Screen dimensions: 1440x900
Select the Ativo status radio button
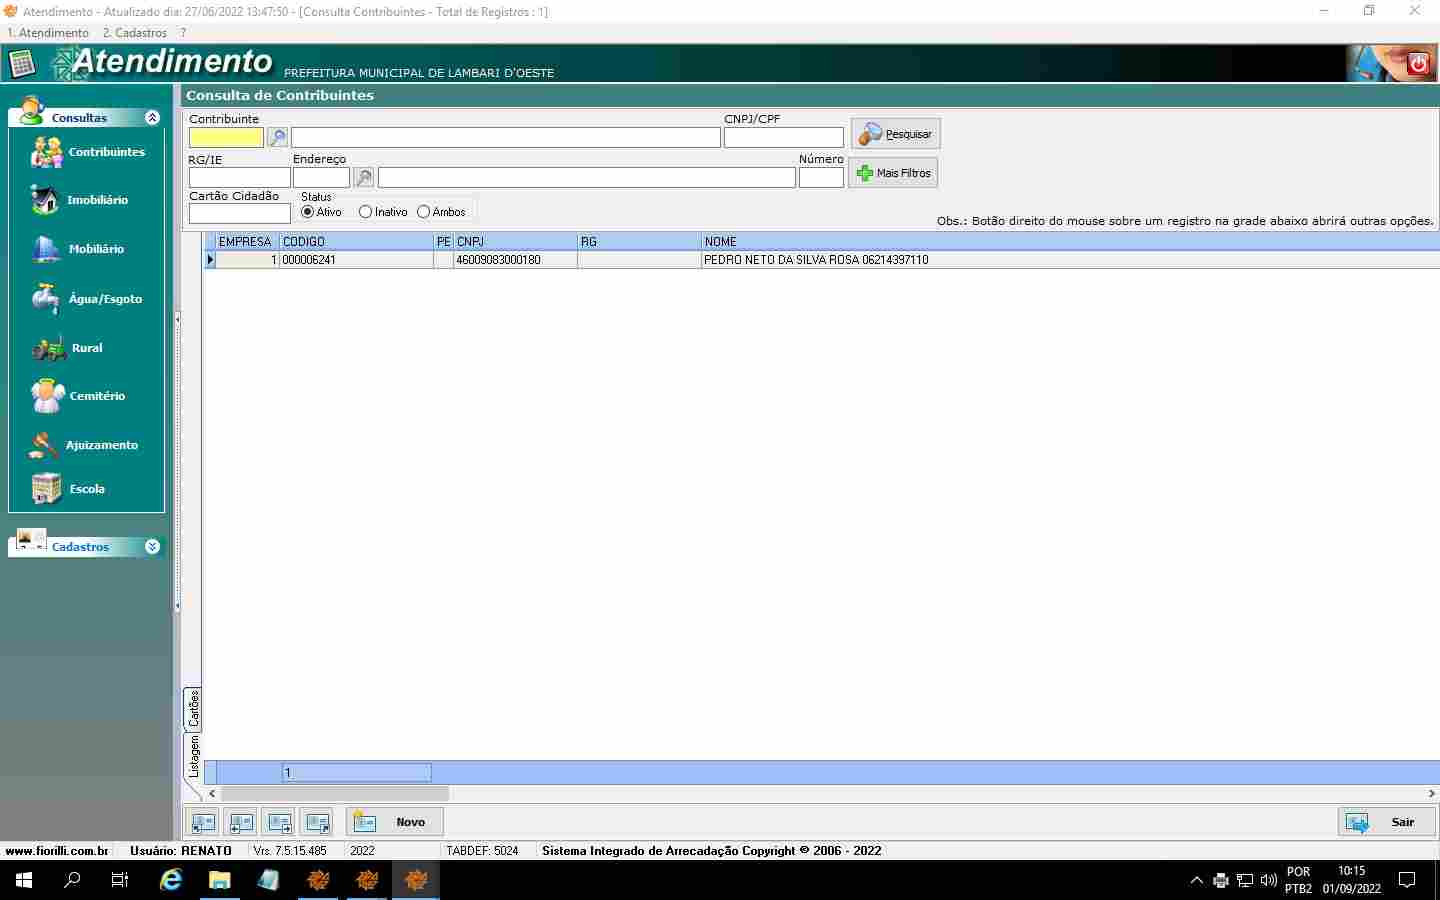click(308, 212)
